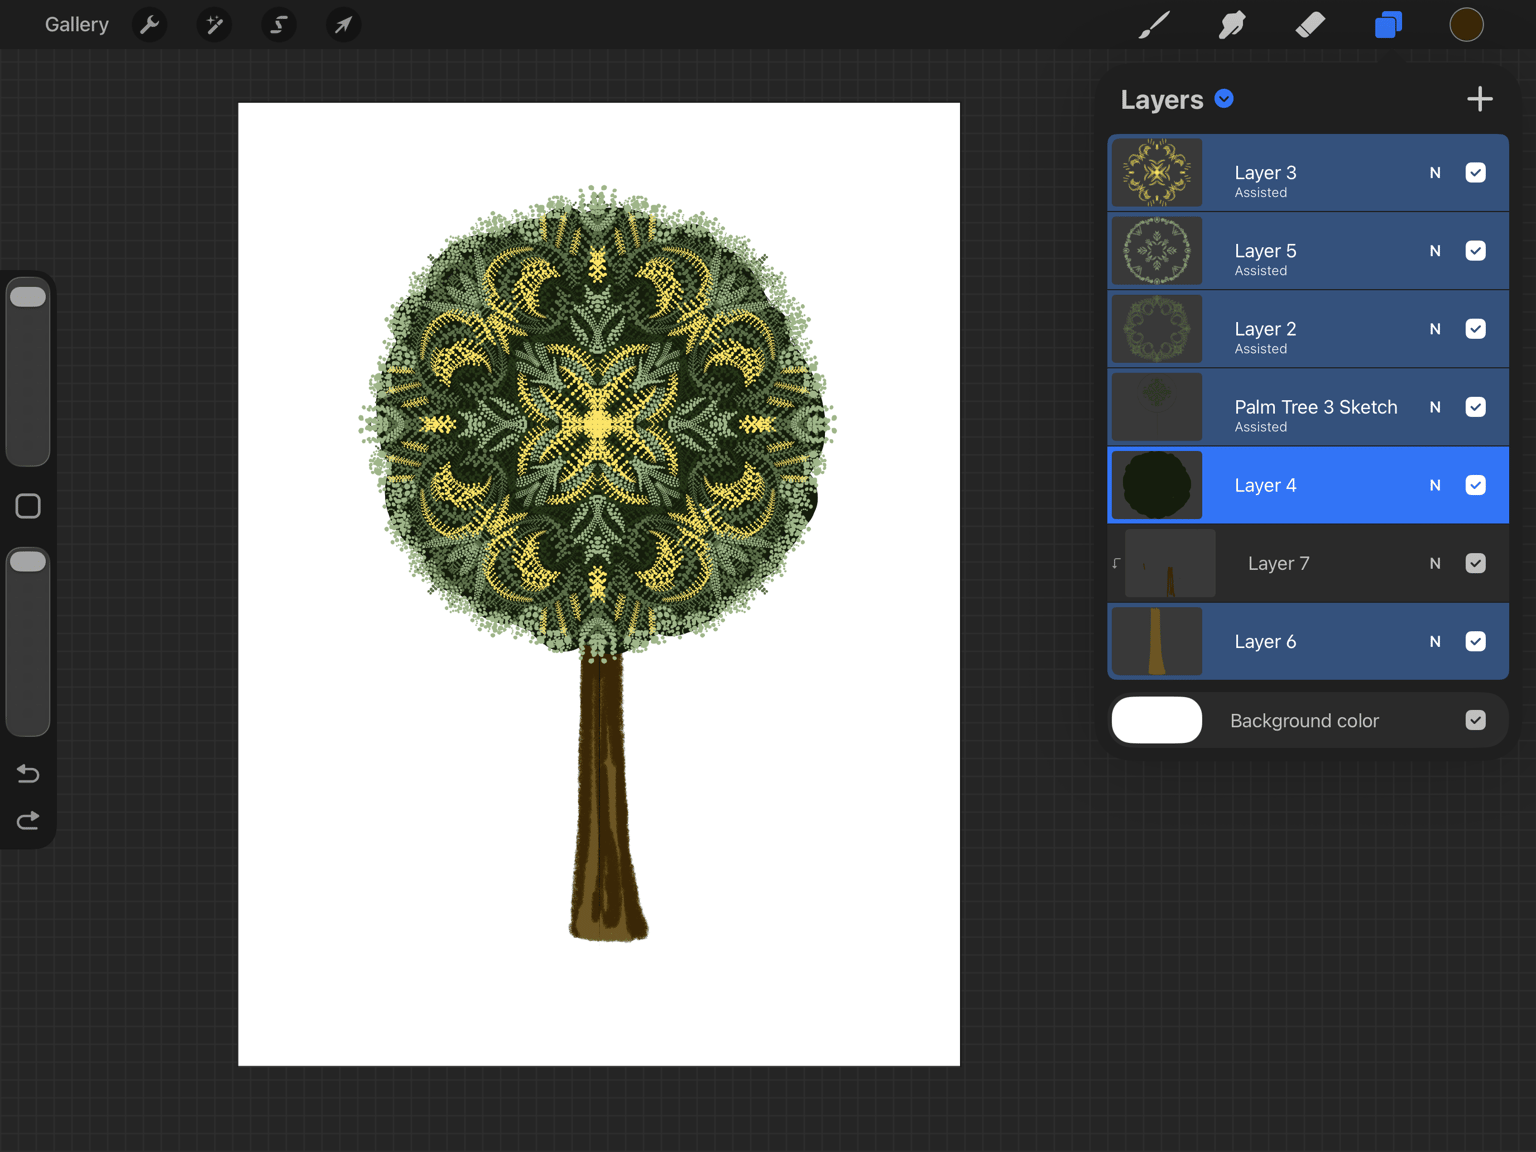Click "Assisted" label under Layer 3
This screenshot has width=1536, height=1152.
coord(1261,193)
